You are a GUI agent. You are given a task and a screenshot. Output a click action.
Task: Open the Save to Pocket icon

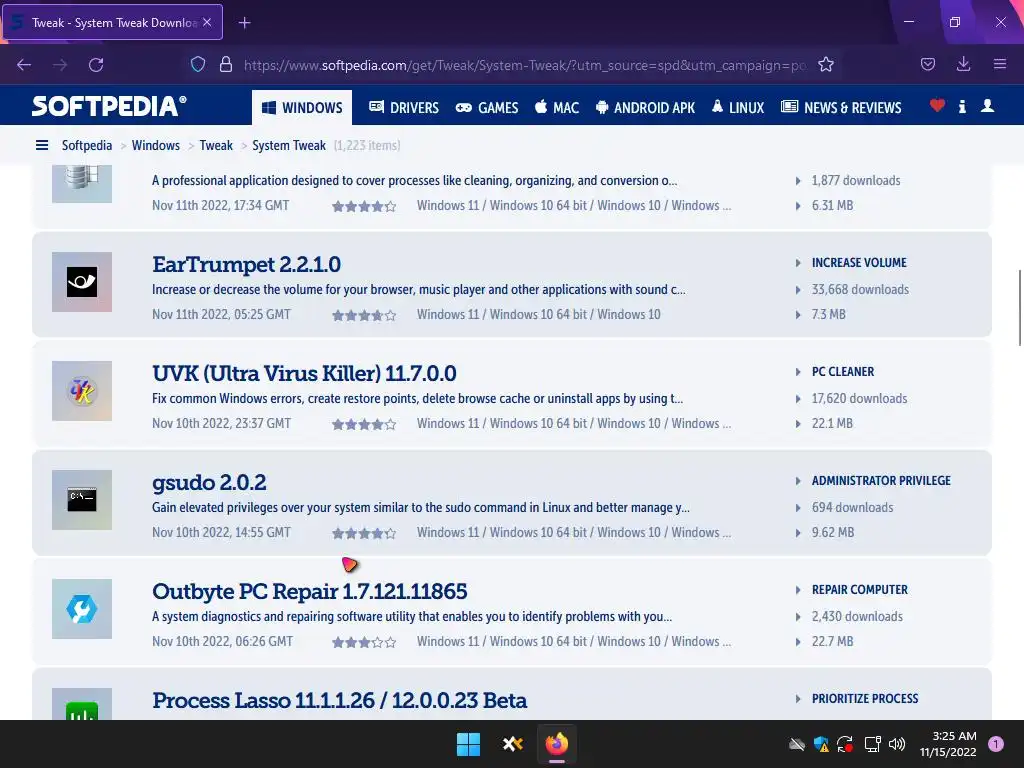click(x=927, y=64)
